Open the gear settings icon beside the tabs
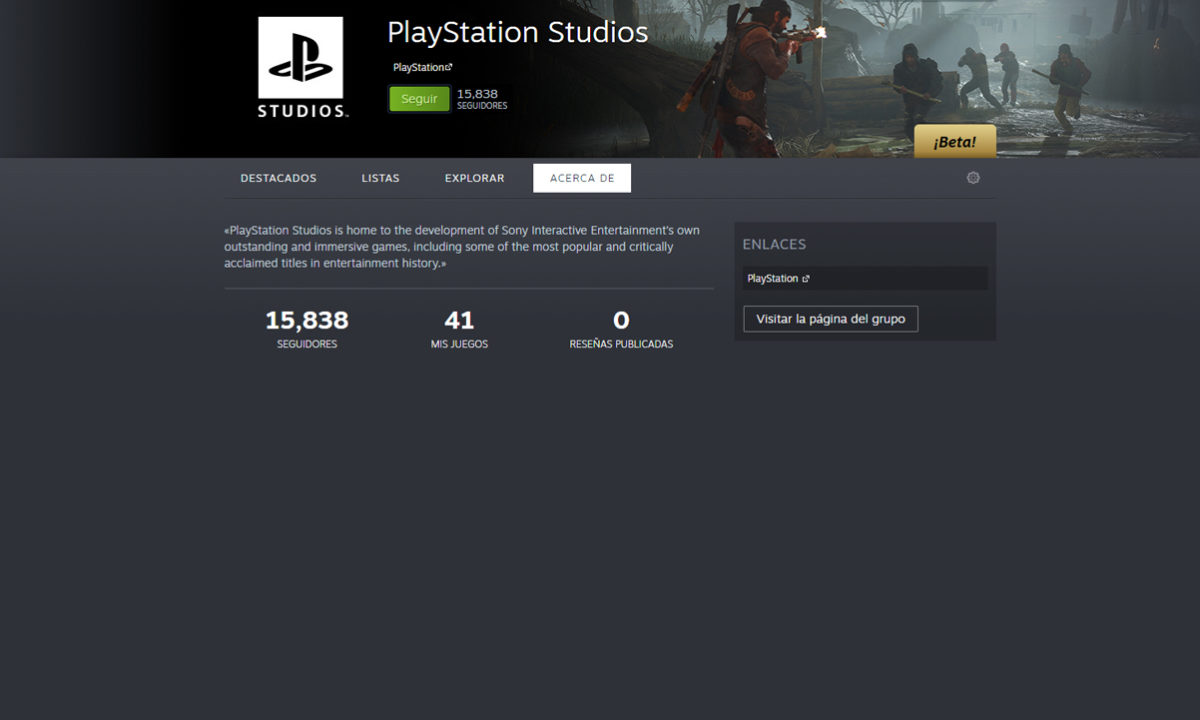This screenshot has width=1200, height=720. point(973,178)
